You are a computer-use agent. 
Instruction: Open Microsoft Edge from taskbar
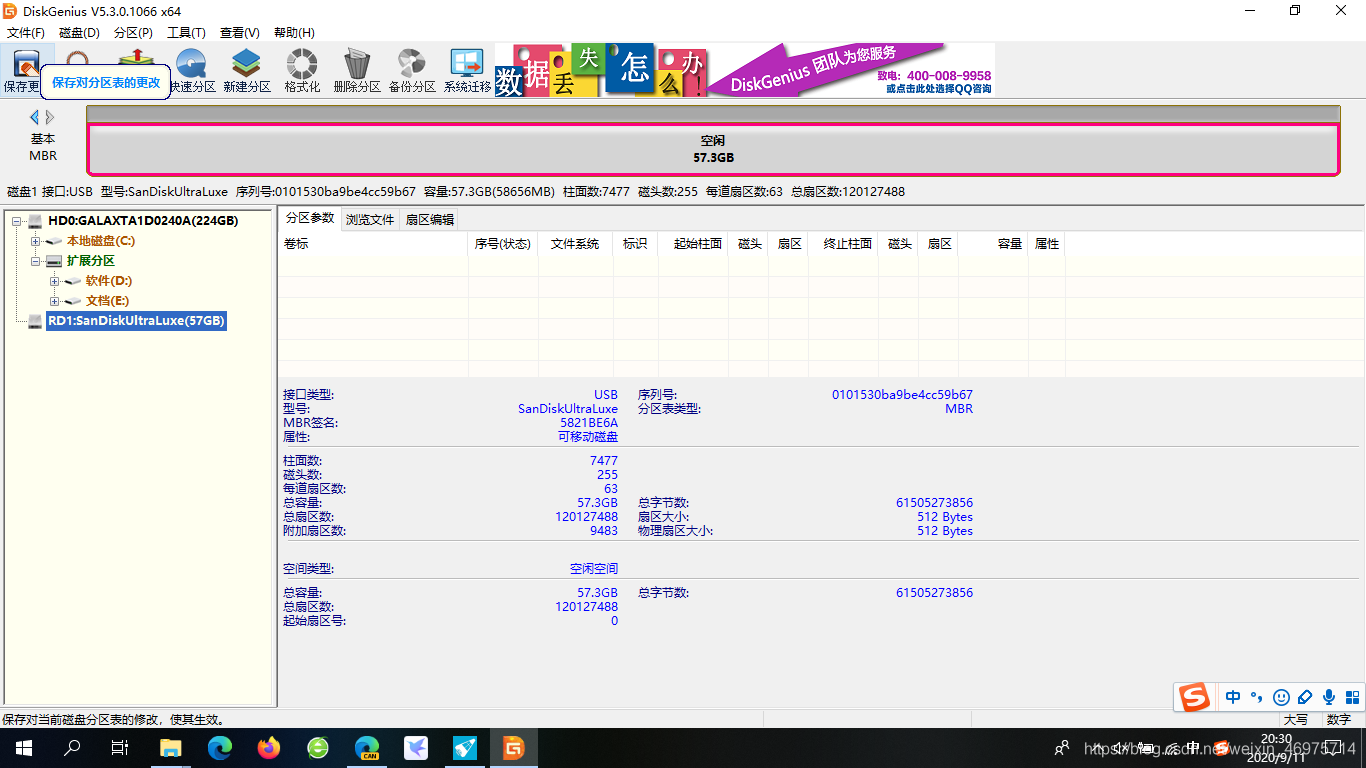coord(220,748)
